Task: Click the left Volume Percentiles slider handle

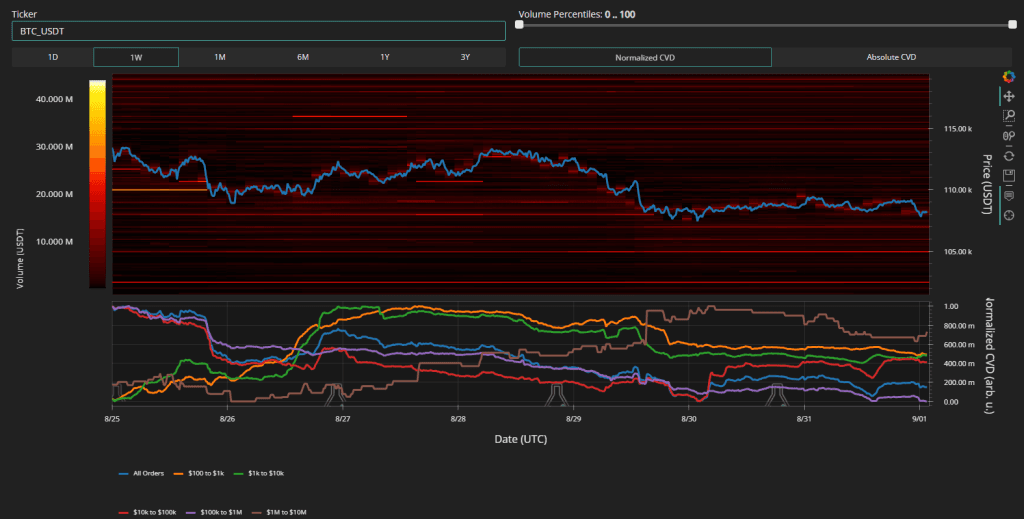Action: tap(519, 24)
